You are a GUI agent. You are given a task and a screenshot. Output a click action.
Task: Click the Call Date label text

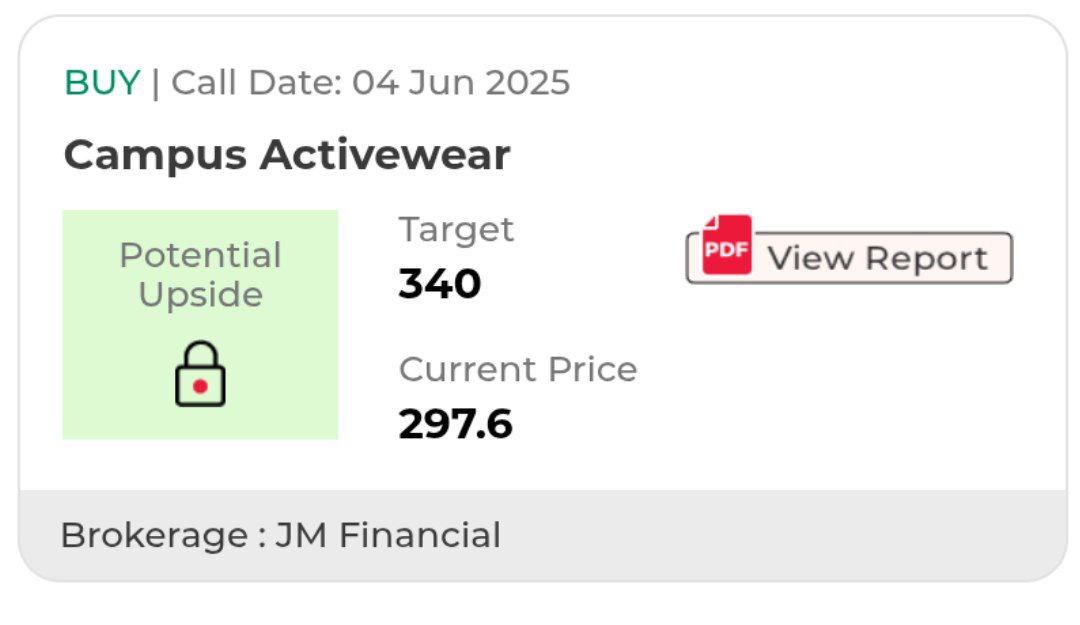pyautogui.click(x=256, y=82)
